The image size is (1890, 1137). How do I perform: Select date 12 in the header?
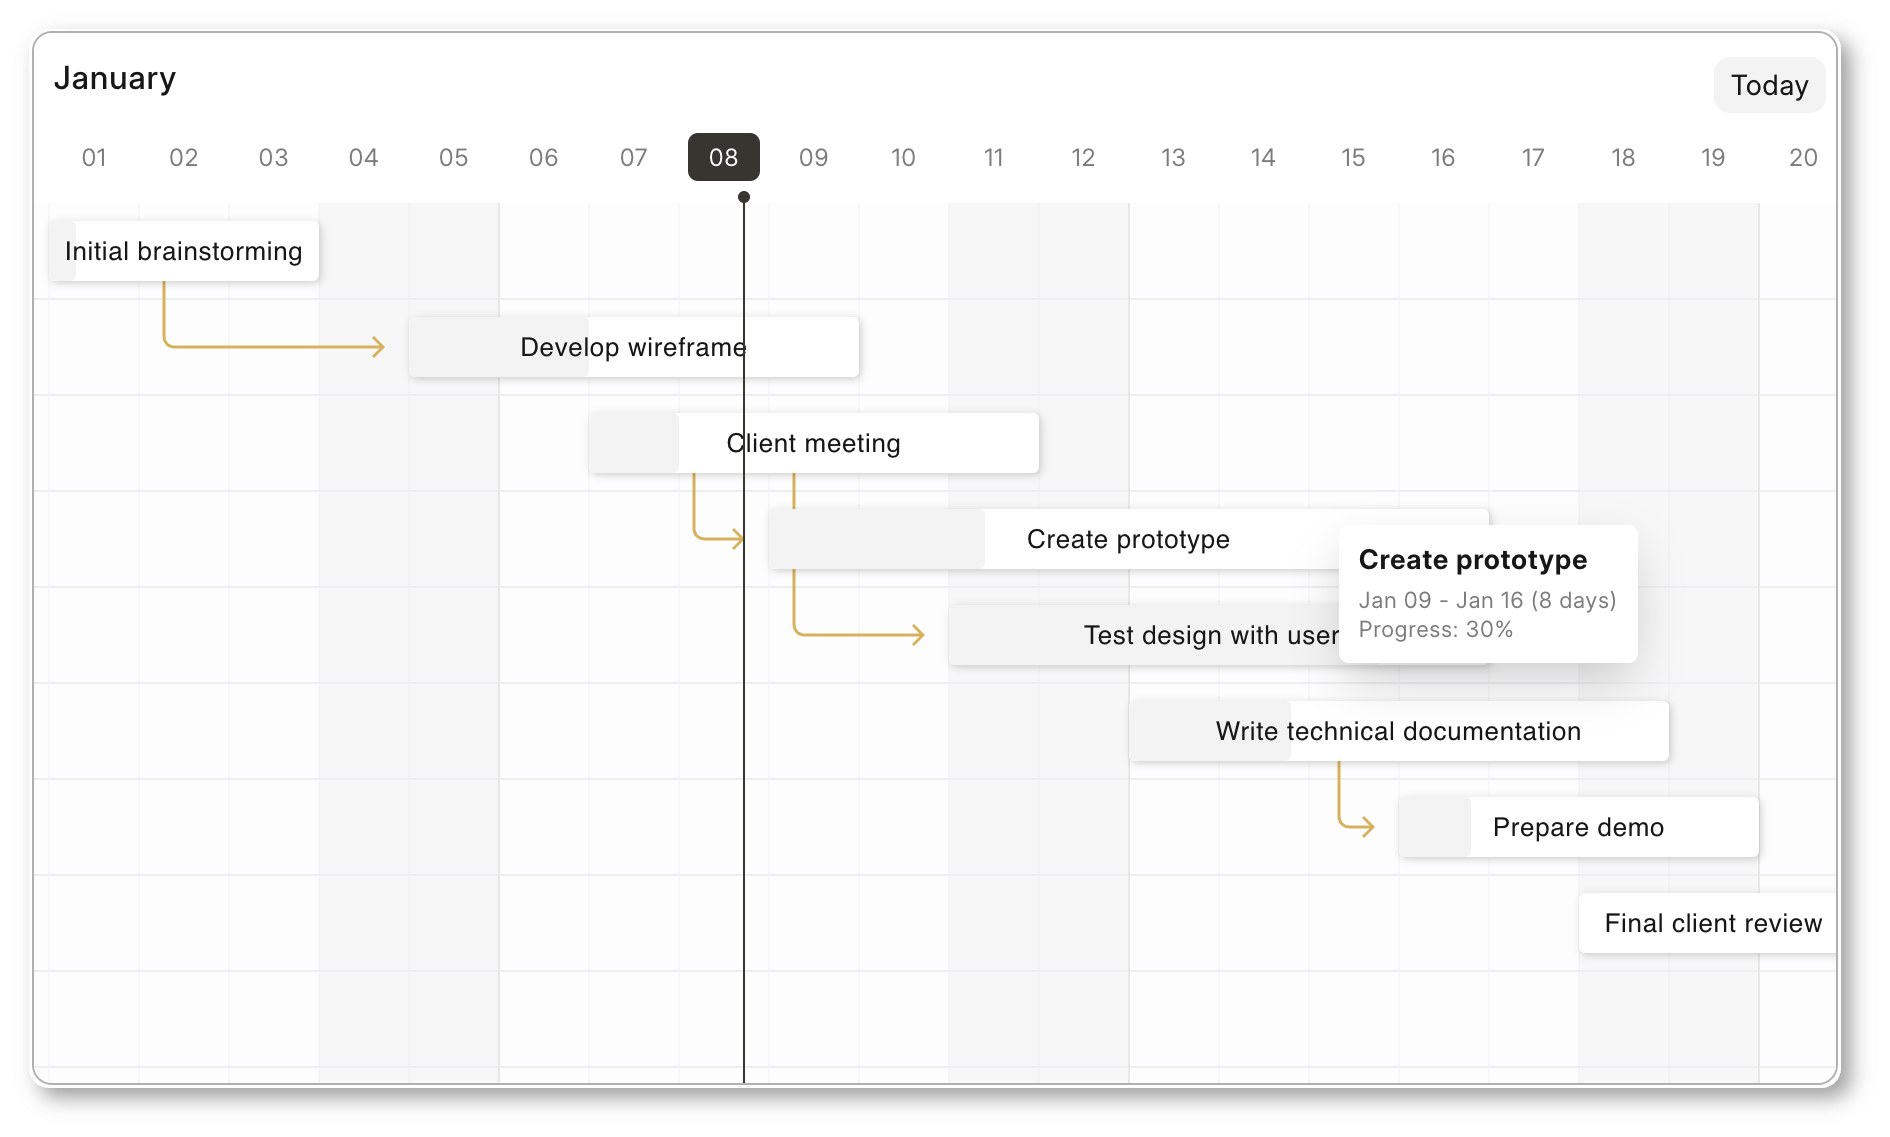(1083, 157)
